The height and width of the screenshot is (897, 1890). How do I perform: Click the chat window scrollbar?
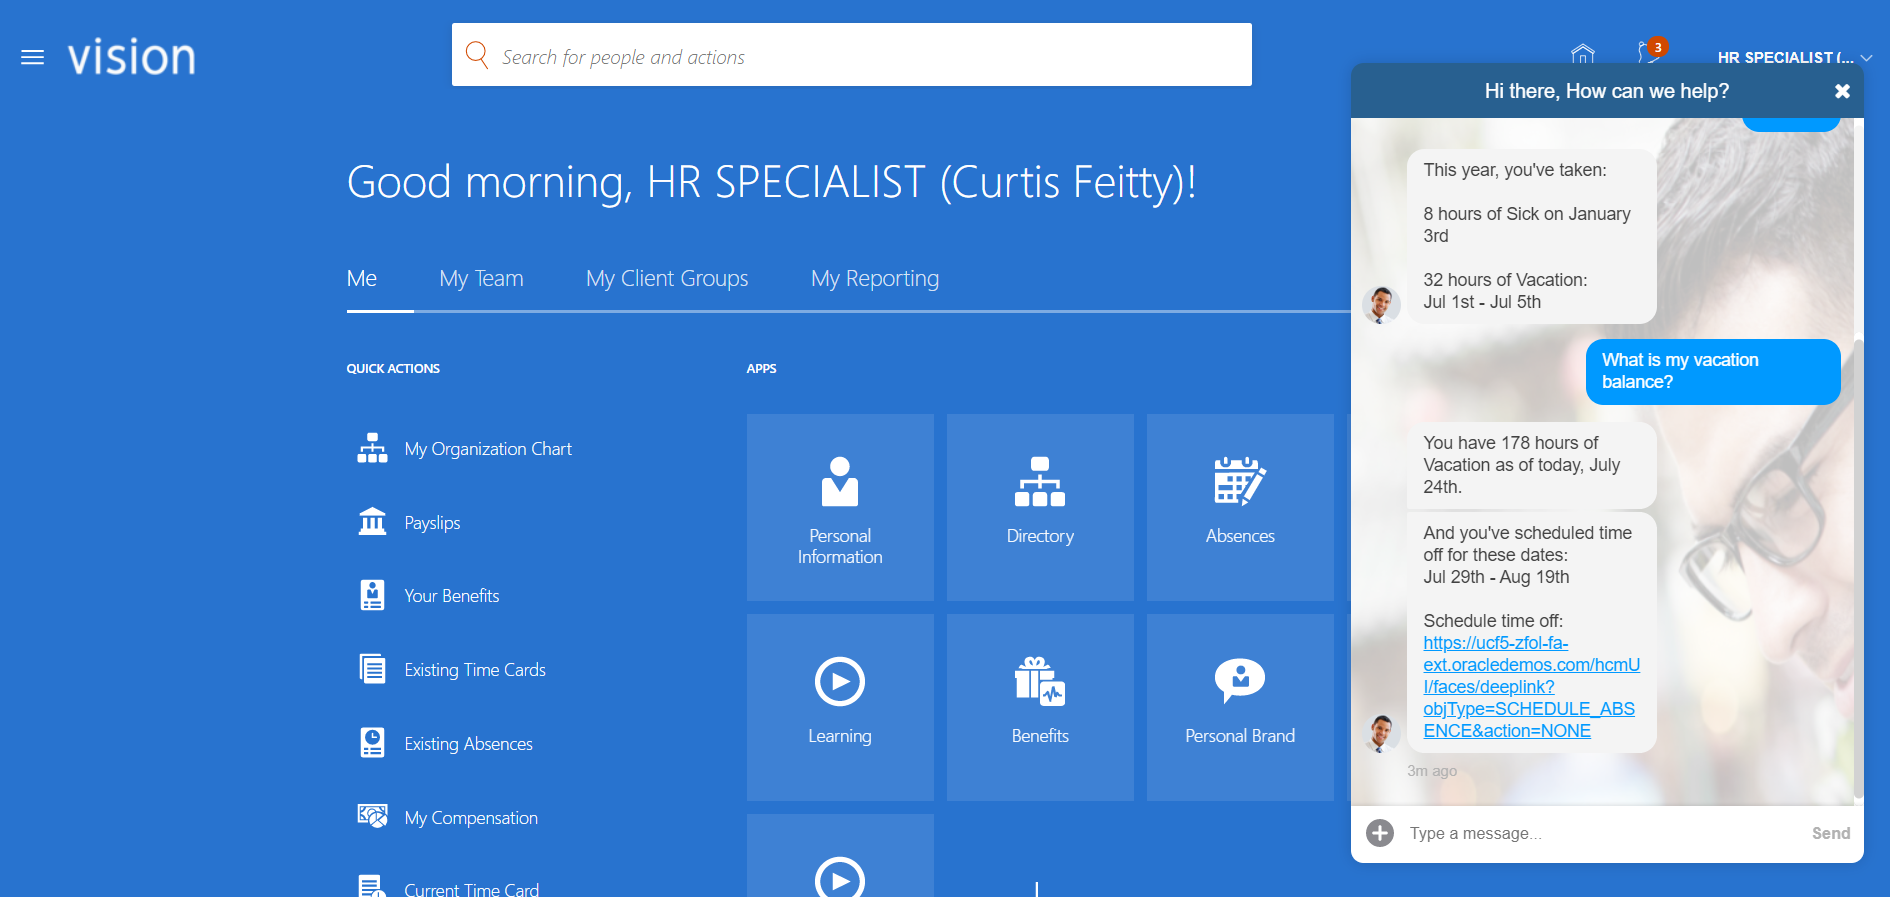click(x=1858, y=568)
